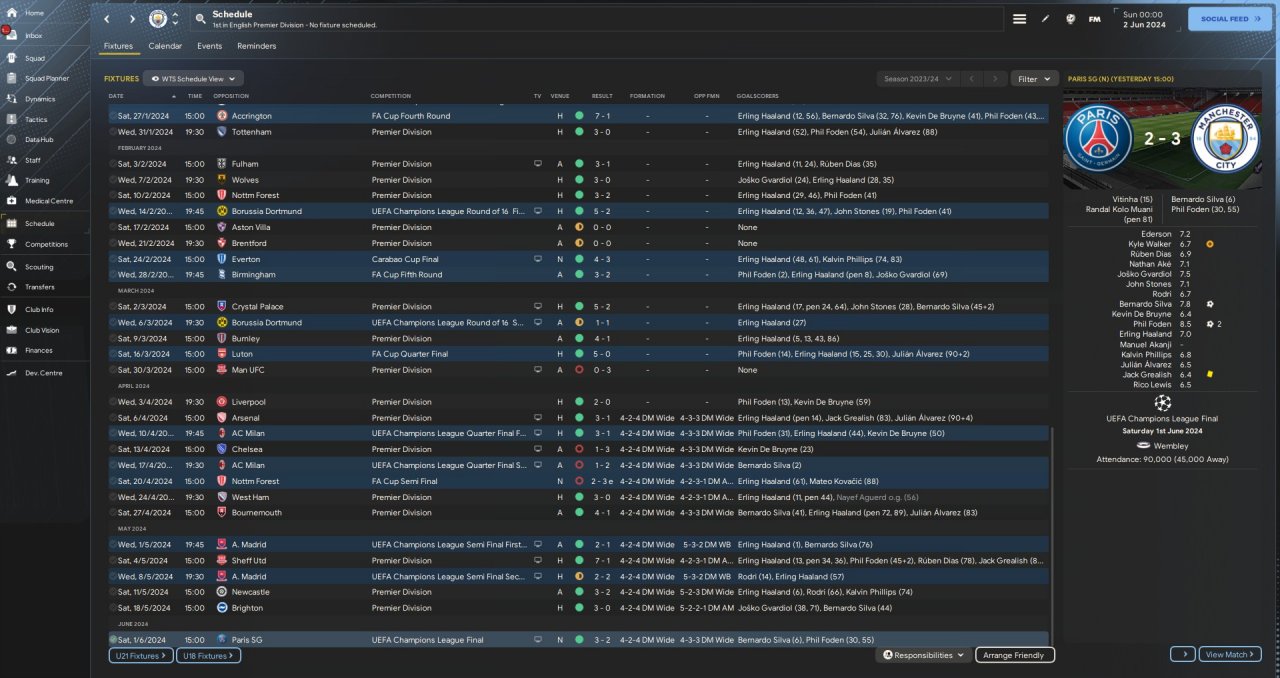The height and width of the screenshot is (678, 1280).
Task: Click the pencil edit icon
Action: click(1045, 19)
